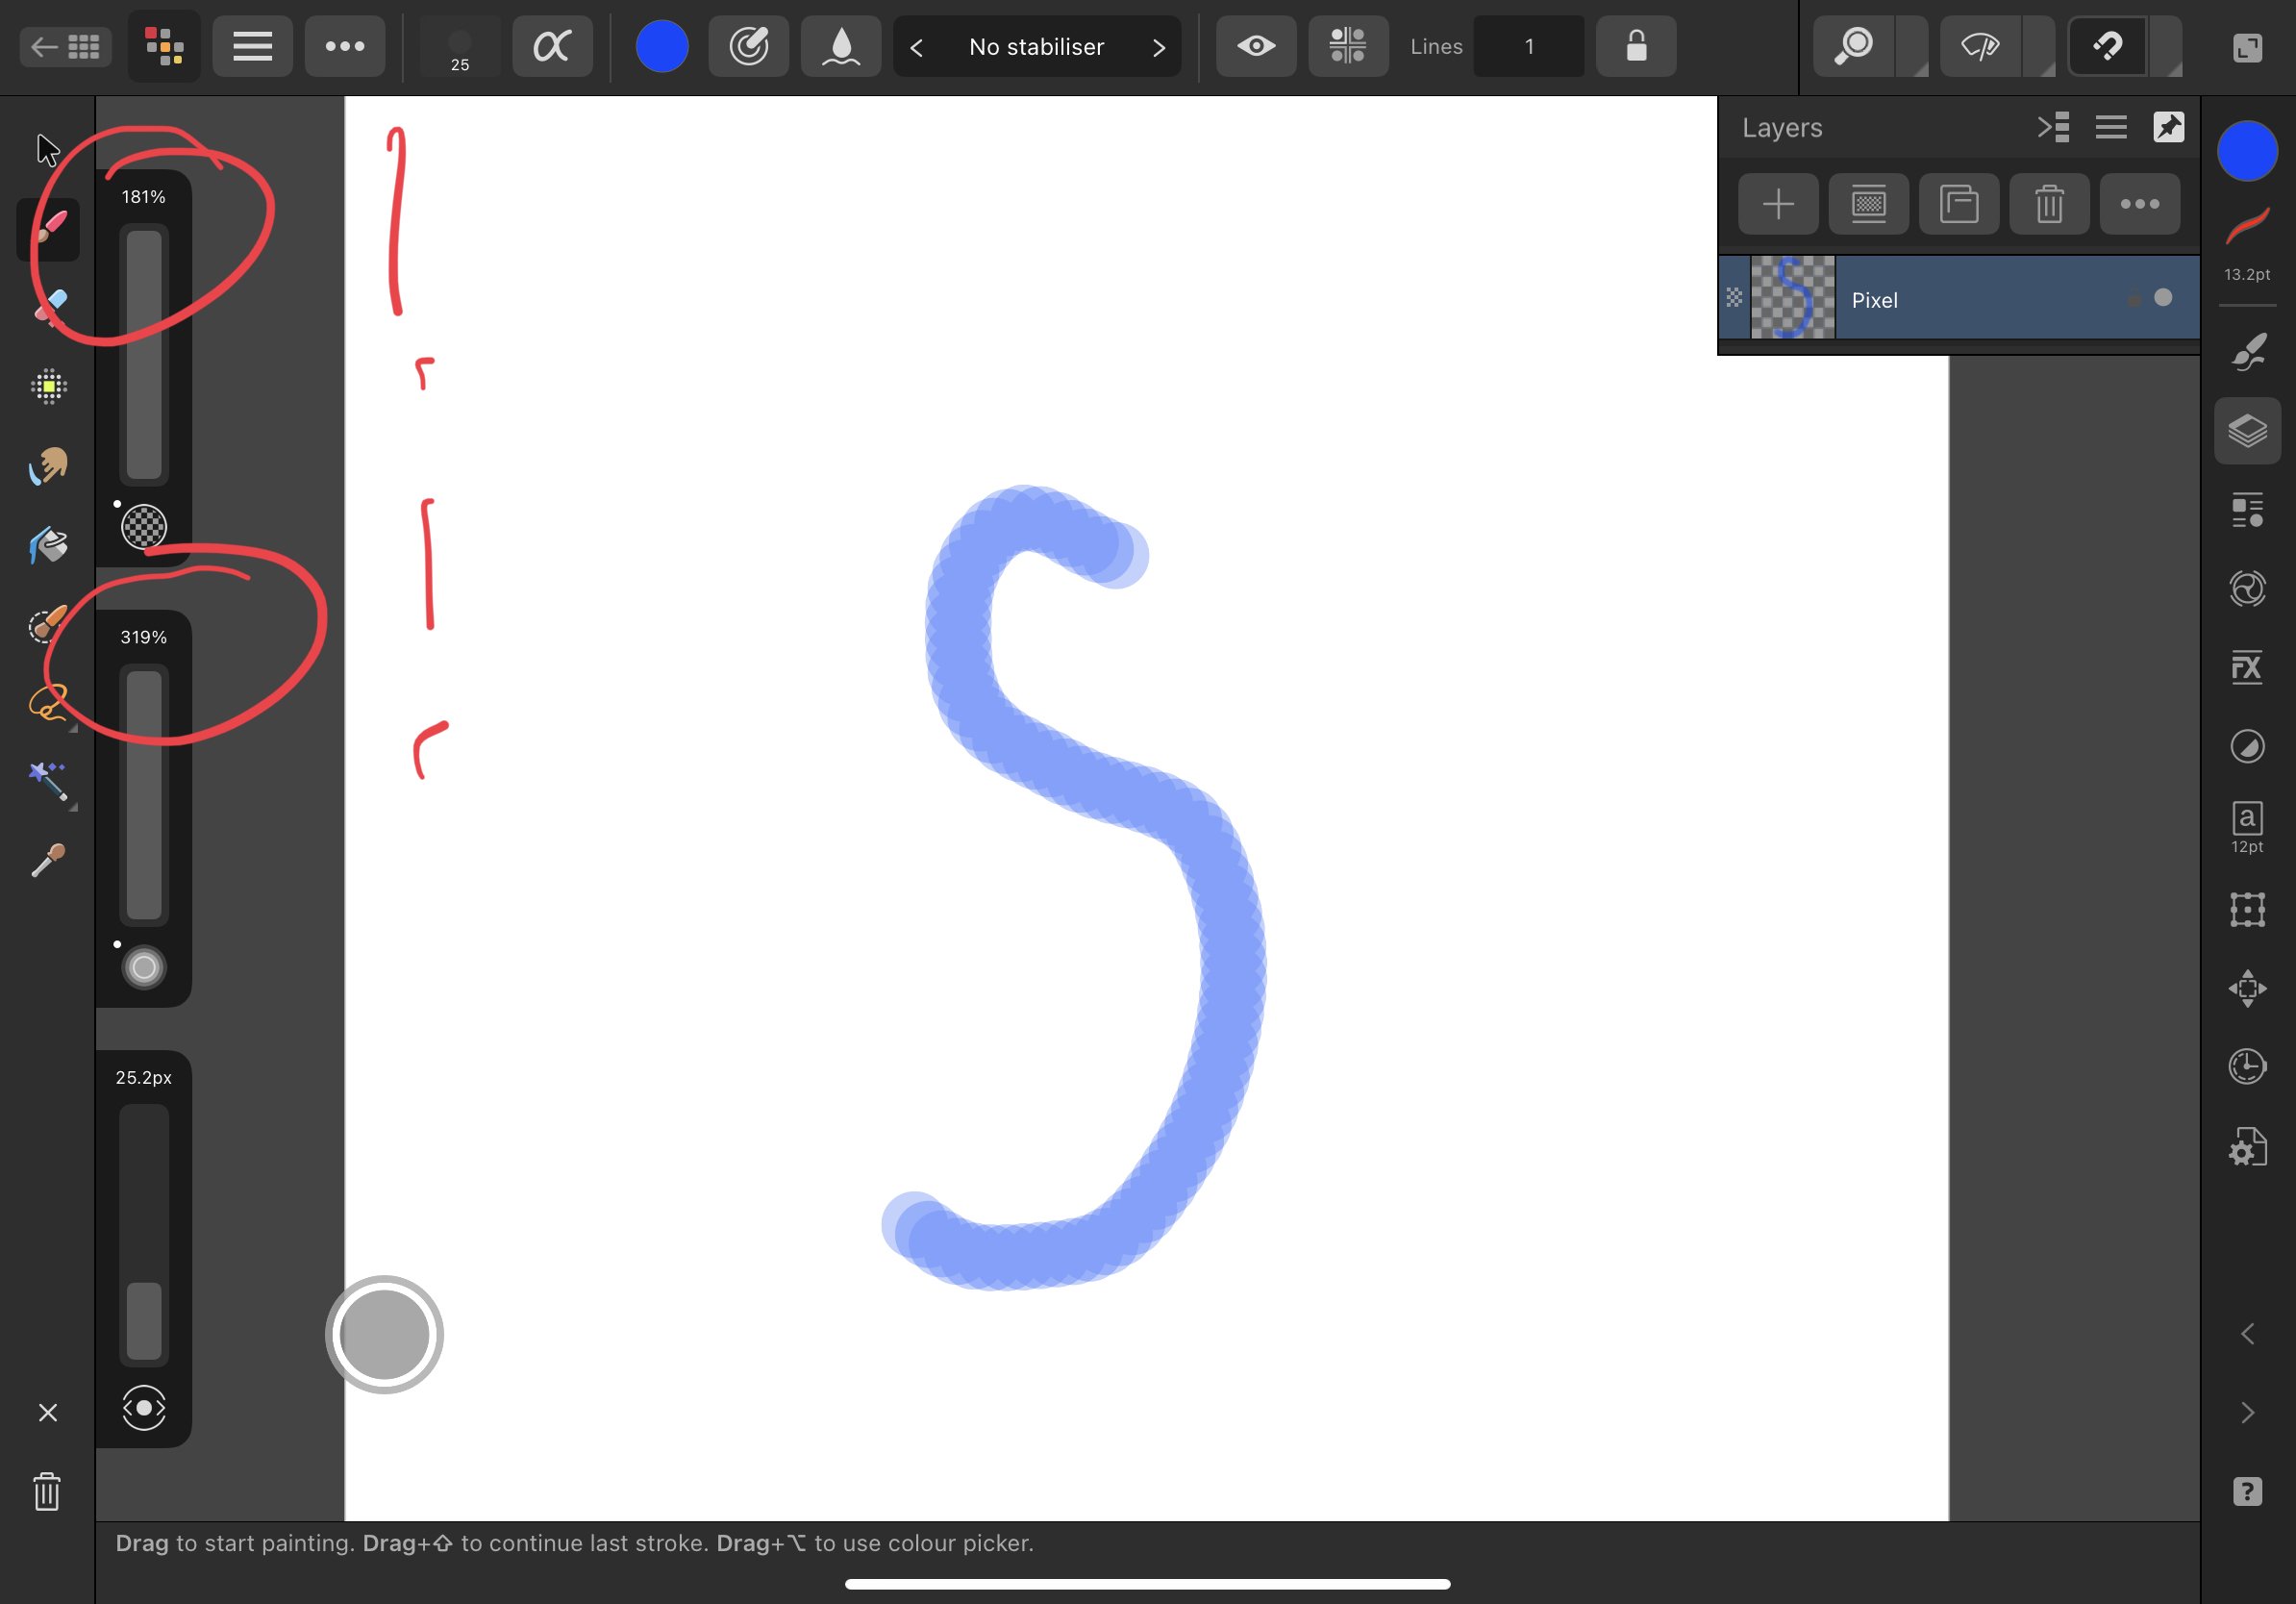Go back to the document gallery
This screenshot has height=1604, width=2296.
[x=65, y=46]
